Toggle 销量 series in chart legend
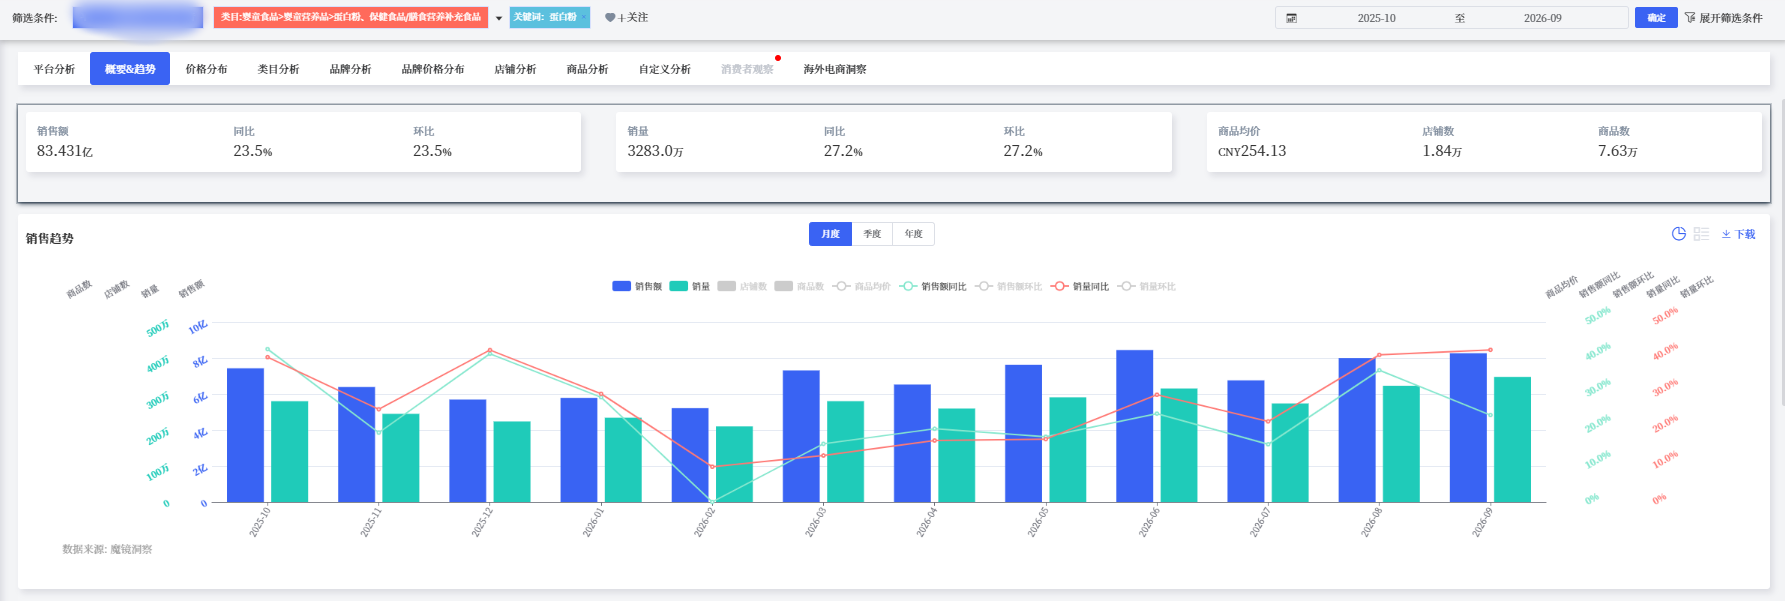This screenshot has width=1785, height=601. [690, 286]
